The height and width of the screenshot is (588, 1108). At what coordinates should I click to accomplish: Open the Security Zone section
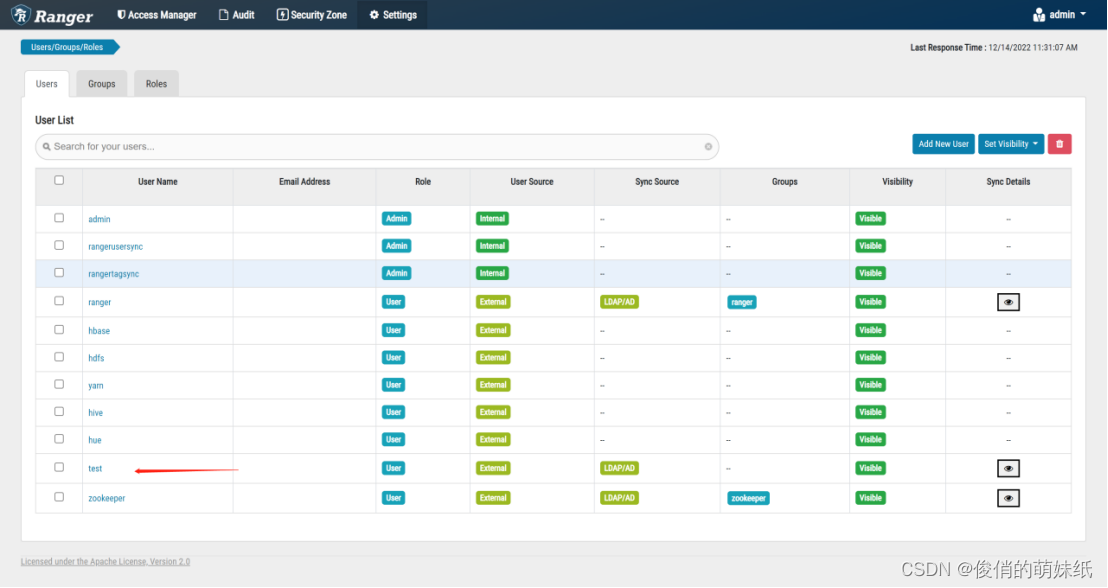point(311,14)
